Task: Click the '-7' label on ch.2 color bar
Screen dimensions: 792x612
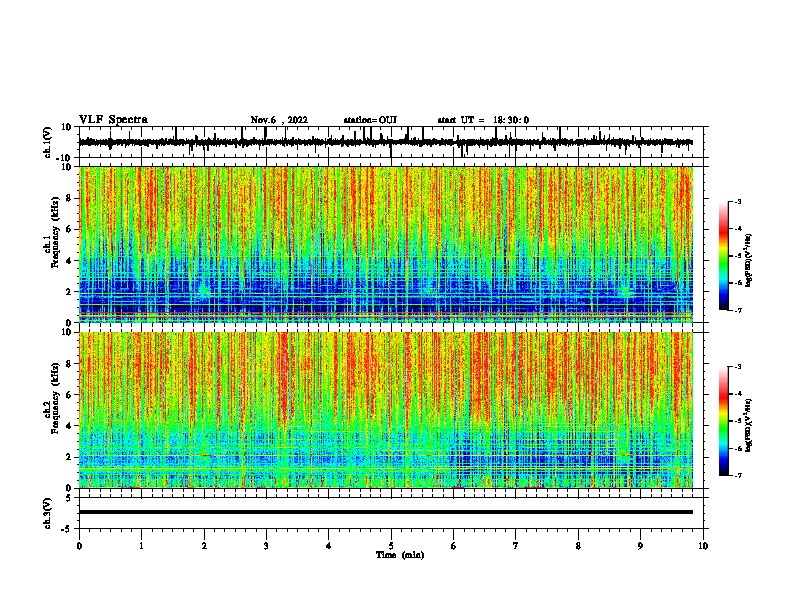Action: pyautogui.click(x=737, y=475)
